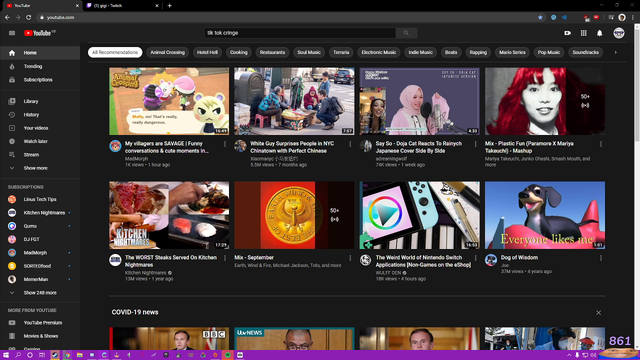Select the Soul Music chip
This screenshot has width=640, height=360.
coord(309,52)
